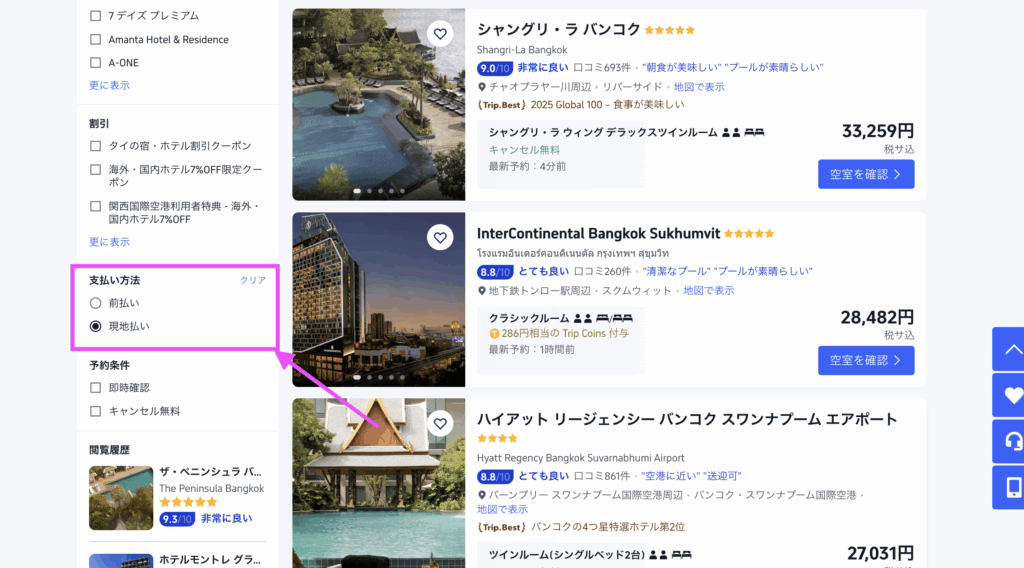Open the ハイアット リージェンシー バンコク hotel title
This screenshot has height=568, width=1024.
(x=687, y=419)
